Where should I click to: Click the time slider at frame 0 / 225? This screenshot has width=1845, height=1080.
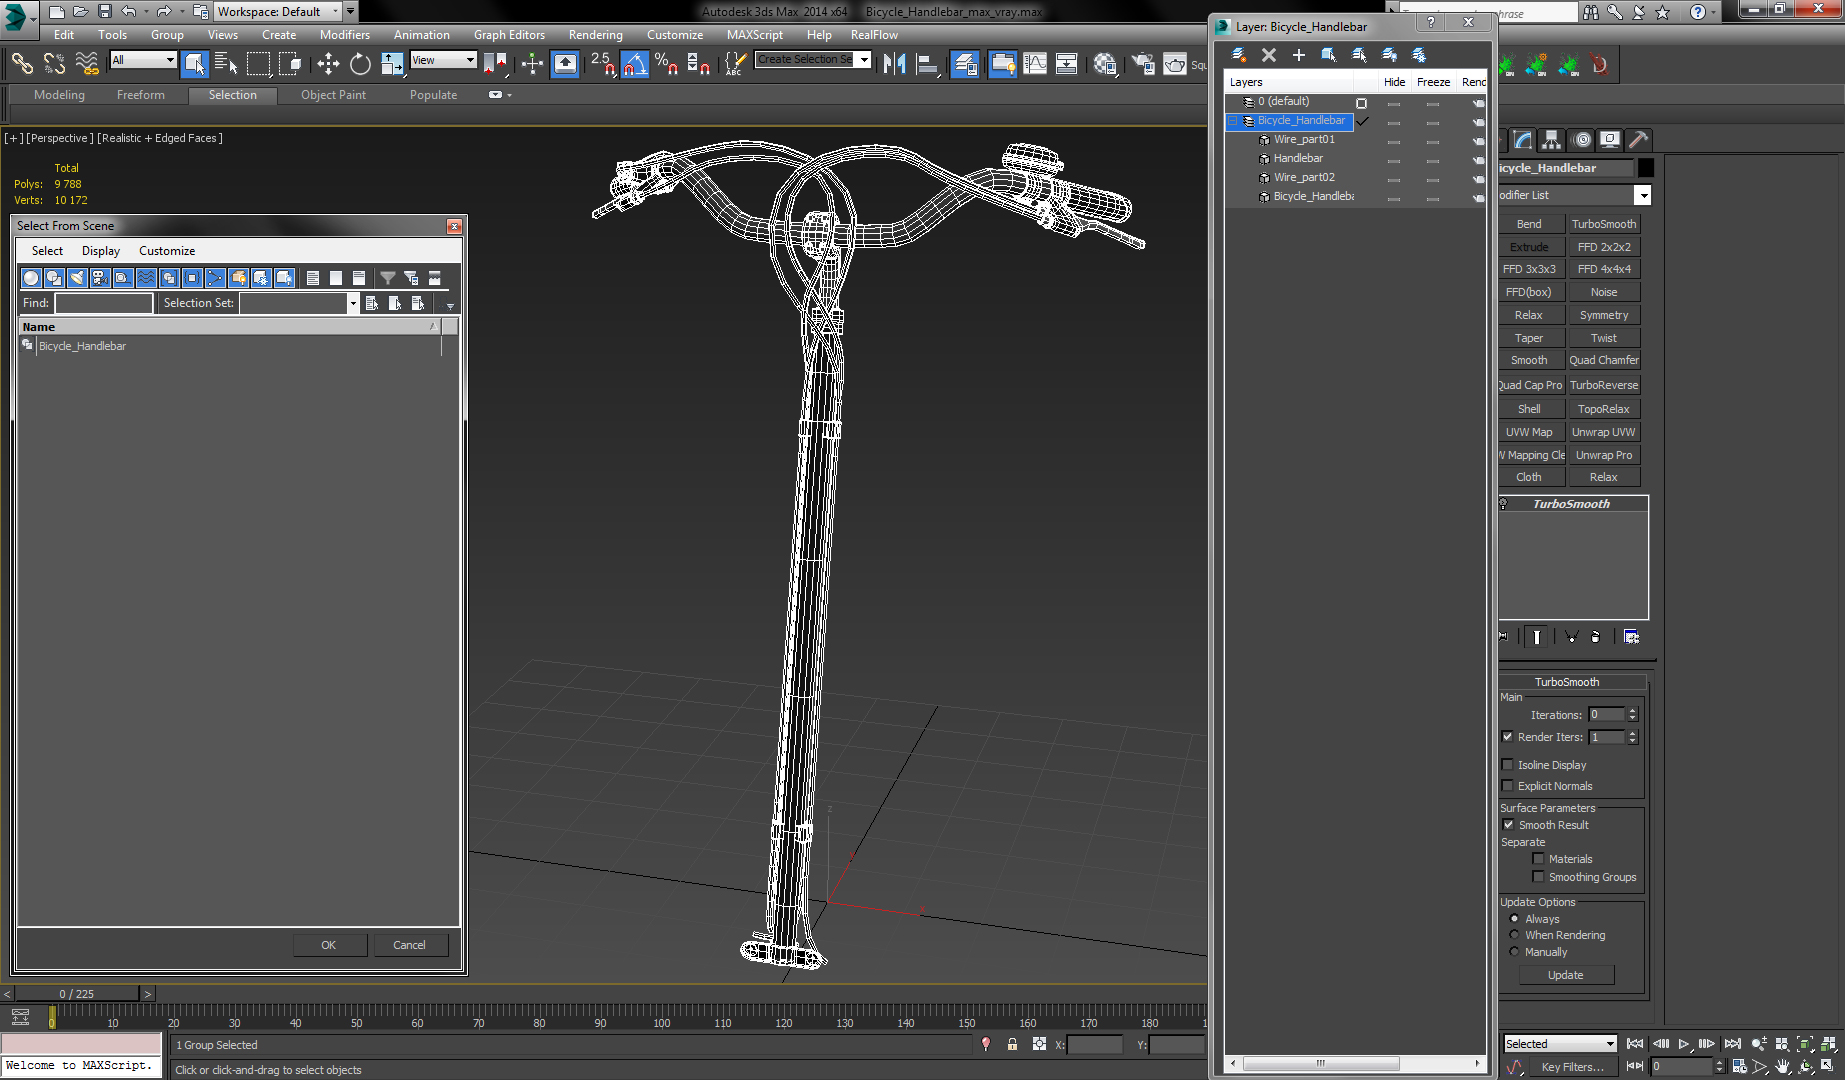pyautogui.click(x=77, y=994)
